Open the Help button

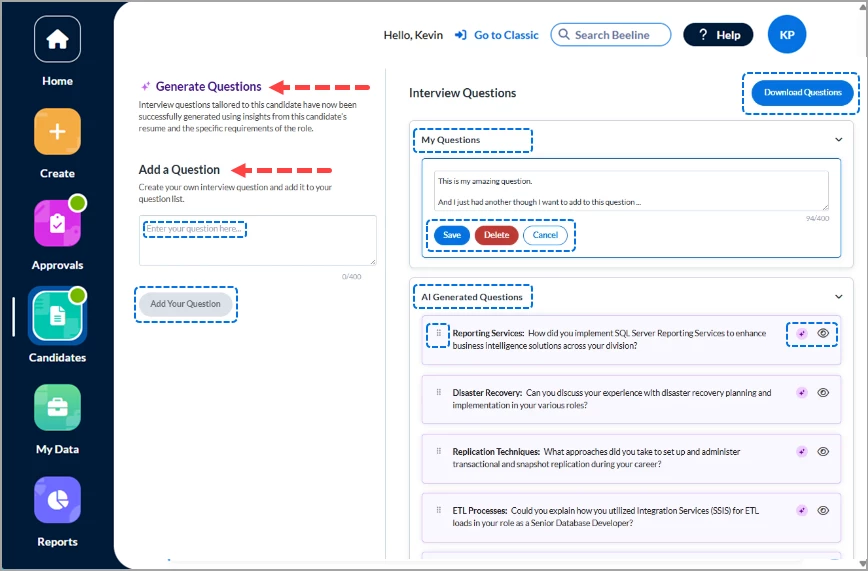click(718, 35)
